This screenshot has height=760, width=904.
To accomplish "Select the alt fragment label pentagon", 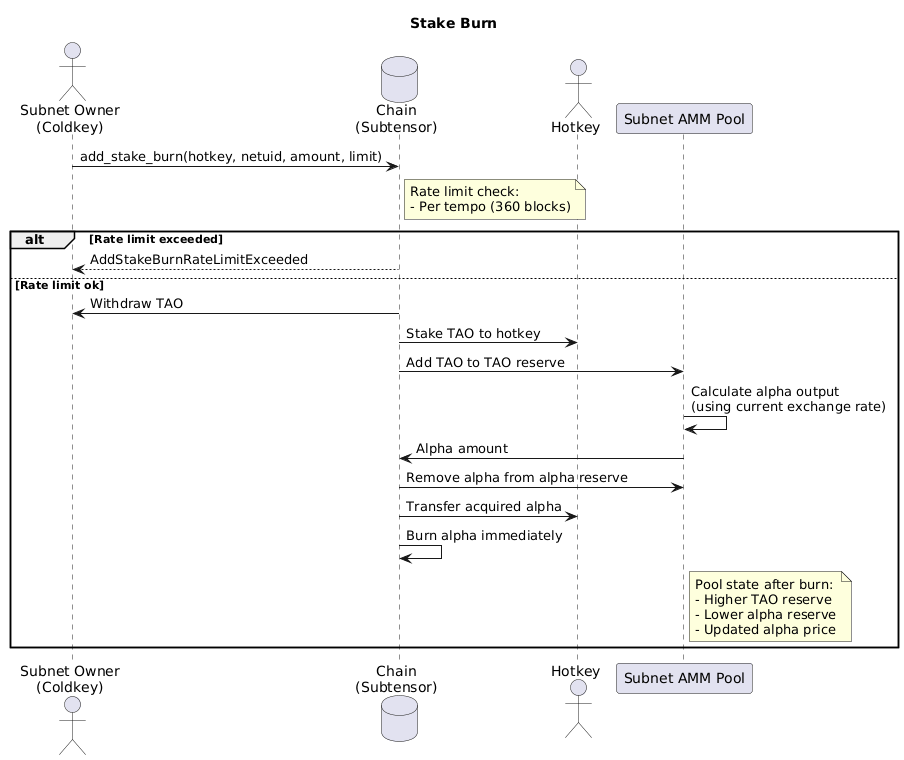I will tap(40, 239).
